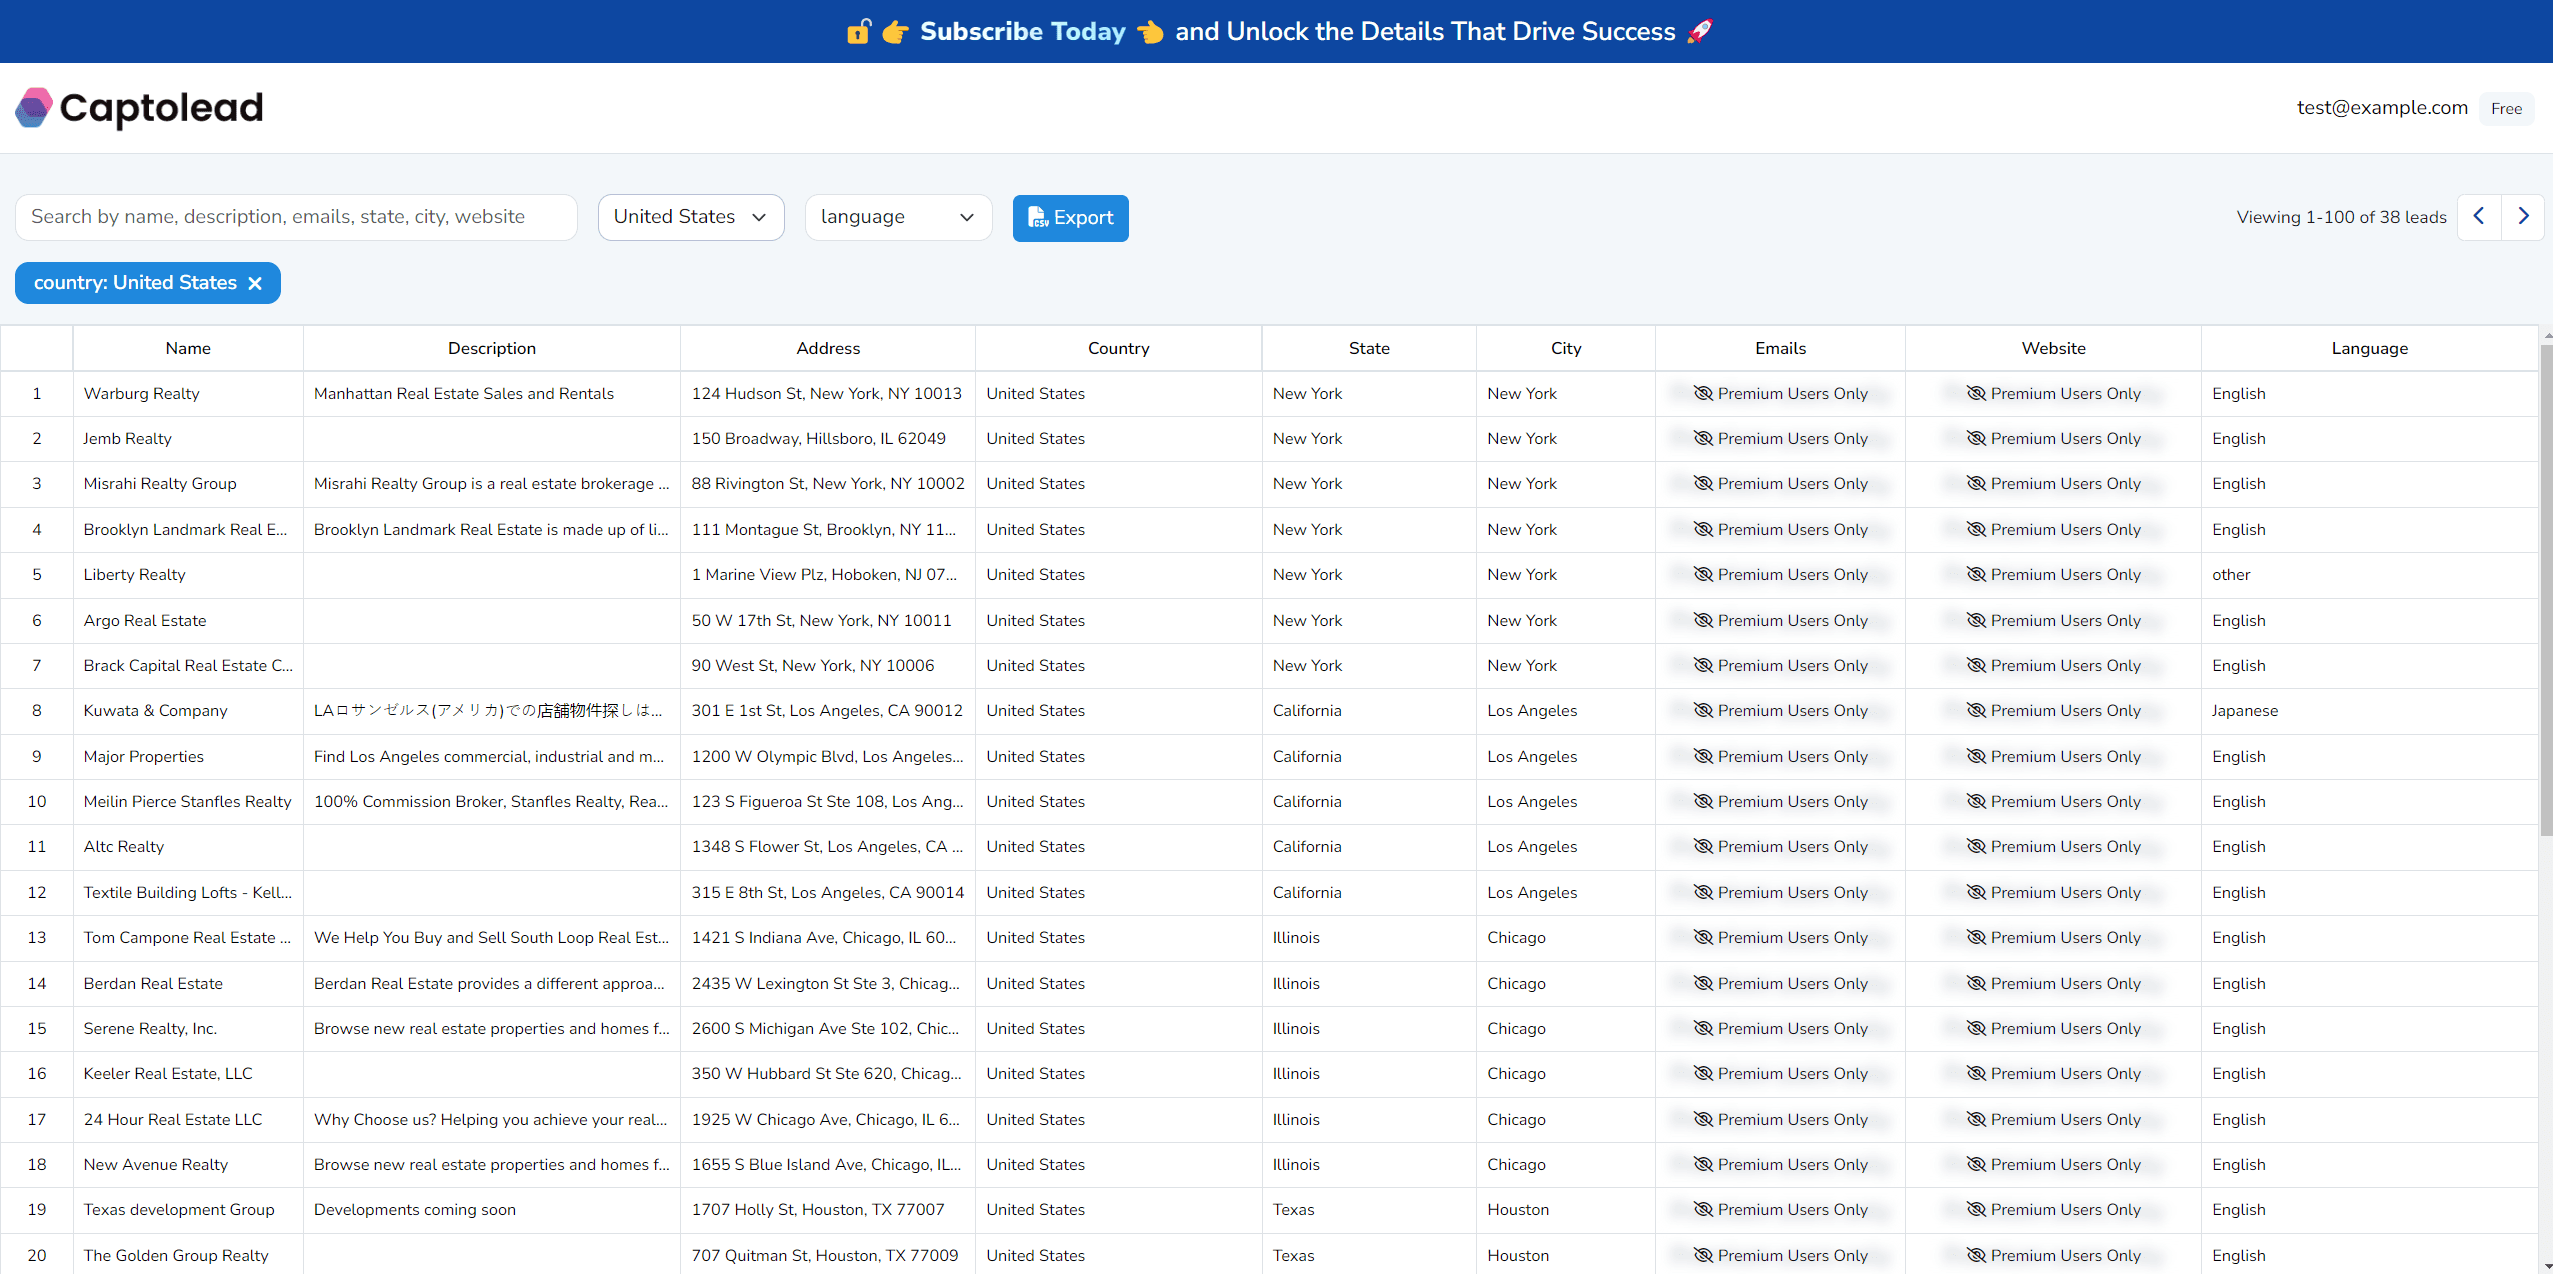Click the Free plan badge
The width and height of the screenshot is (2553, 1274).
pyautogui.click(x=2506, y=108)
